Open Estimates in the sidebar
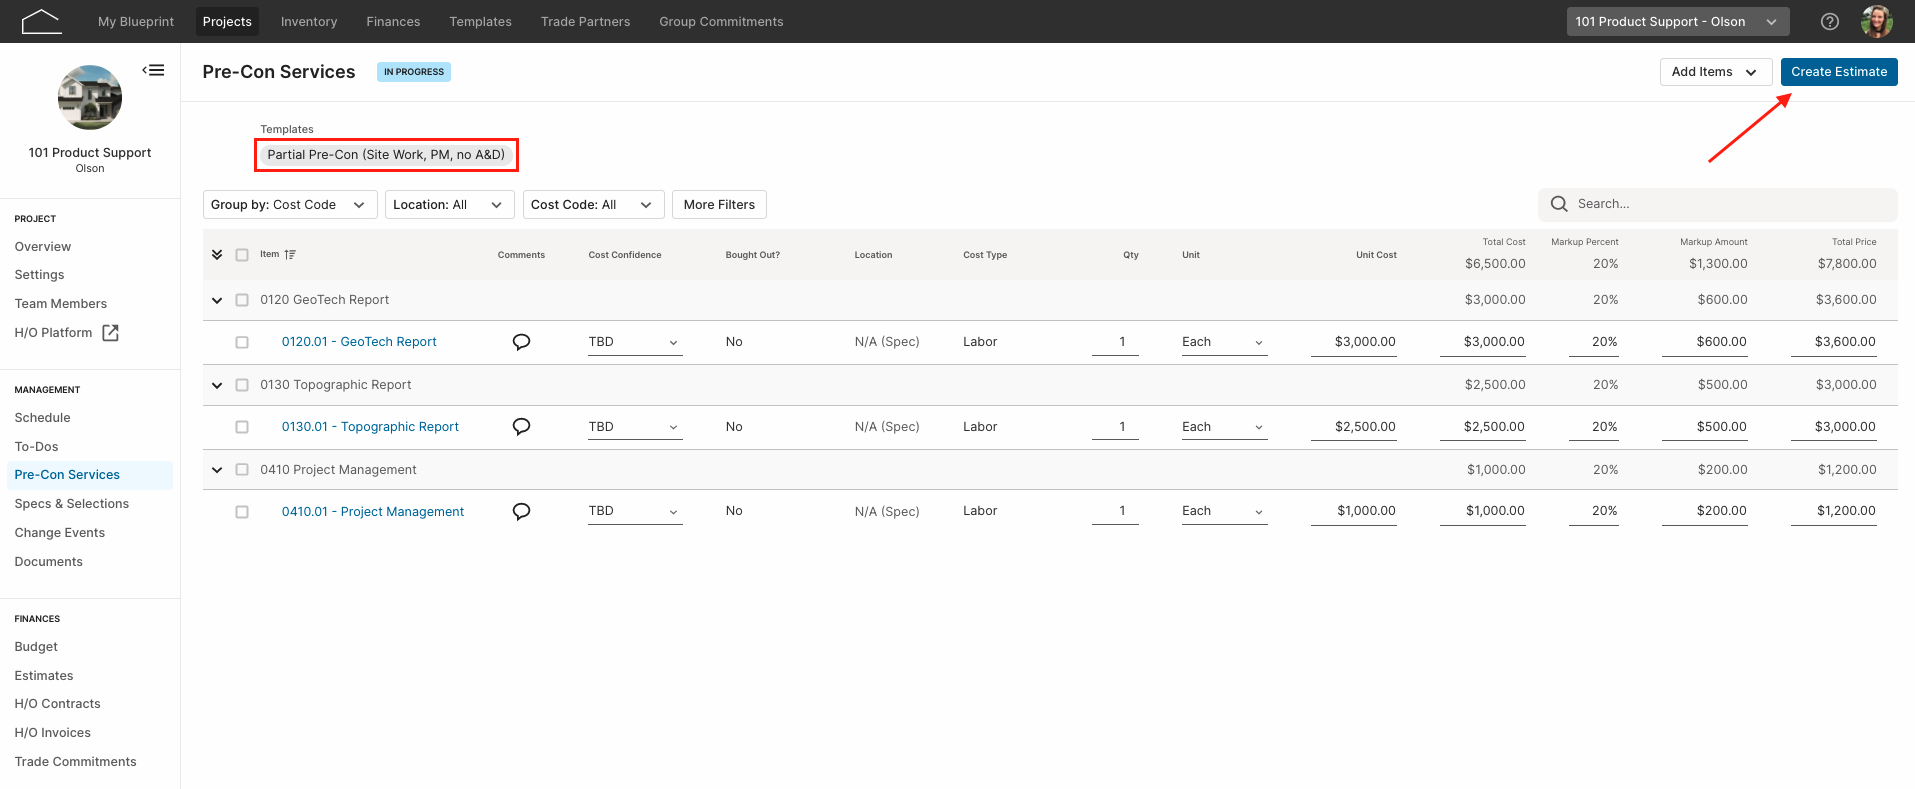 44,676
